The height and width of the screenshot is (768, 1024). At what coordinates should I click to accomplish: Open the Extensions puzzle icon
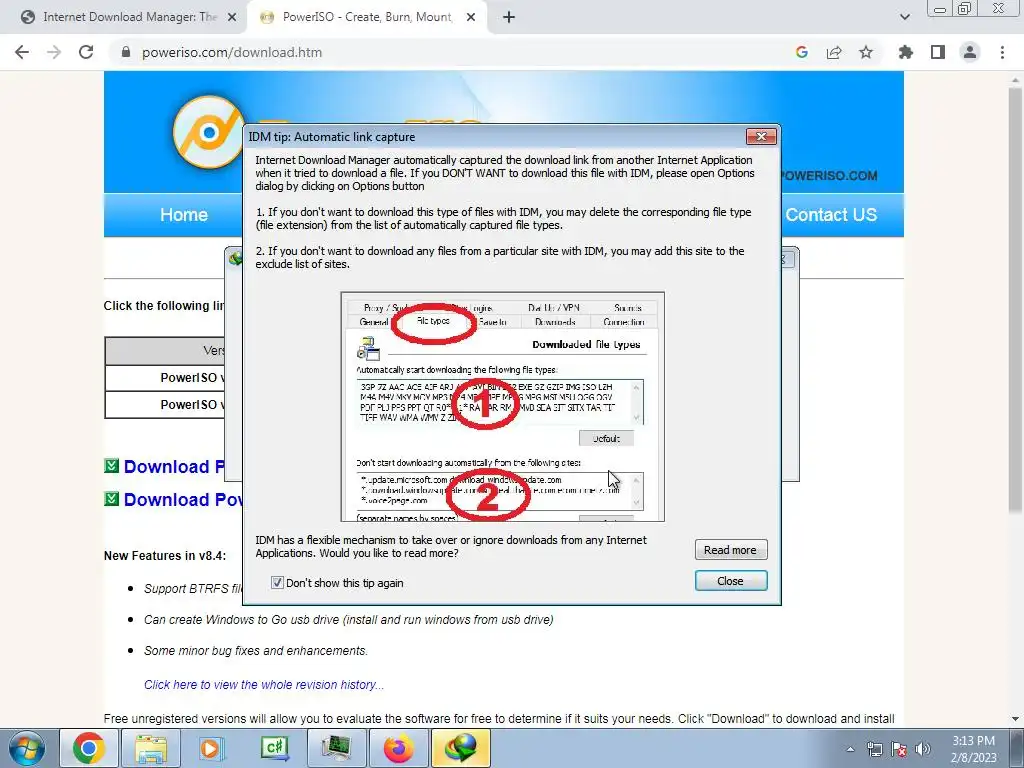tap(906, 52)
